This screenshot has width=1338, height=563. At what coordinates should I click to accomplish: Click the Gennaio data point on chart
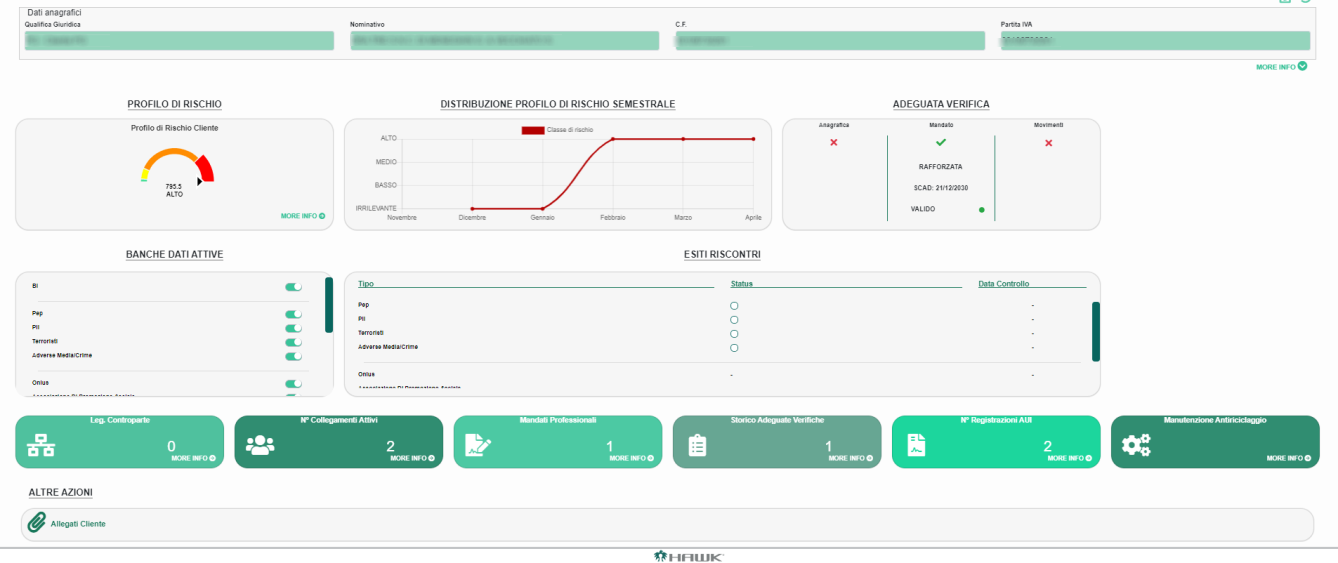click(x=542, y=208)
